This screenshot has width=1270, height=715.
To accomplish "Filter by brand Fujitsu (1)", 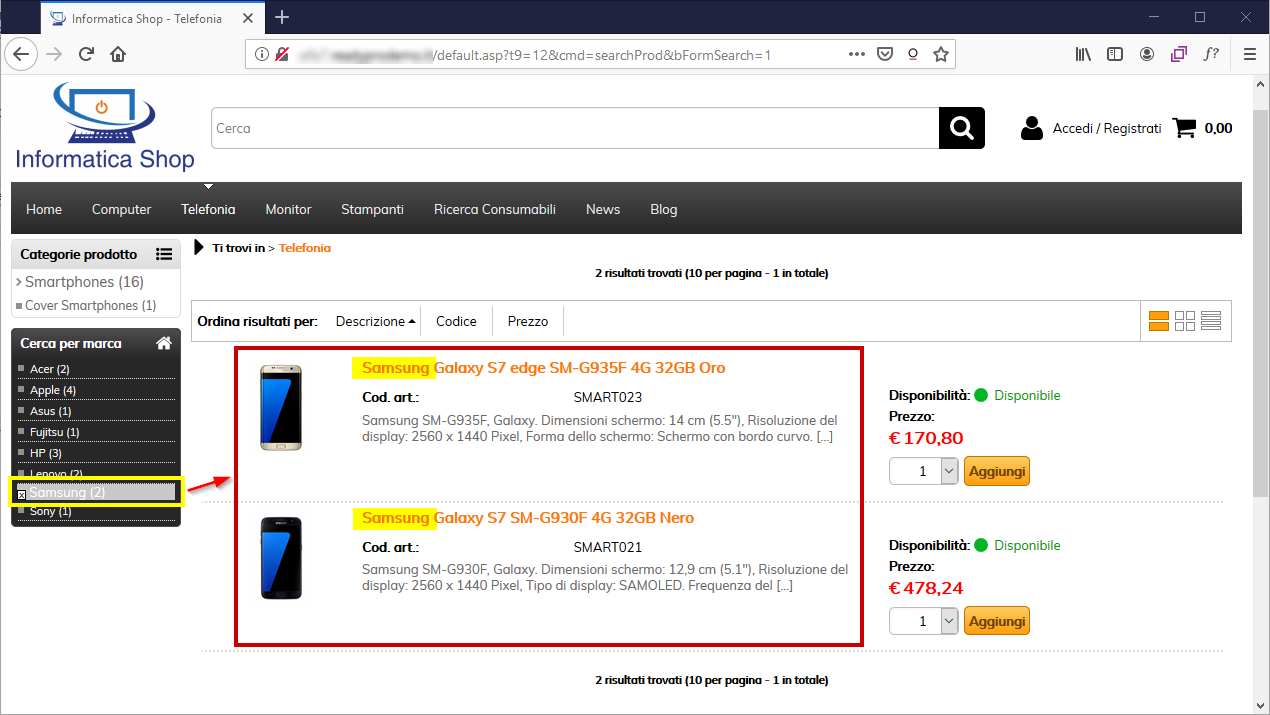I will [x=54, y=432].
